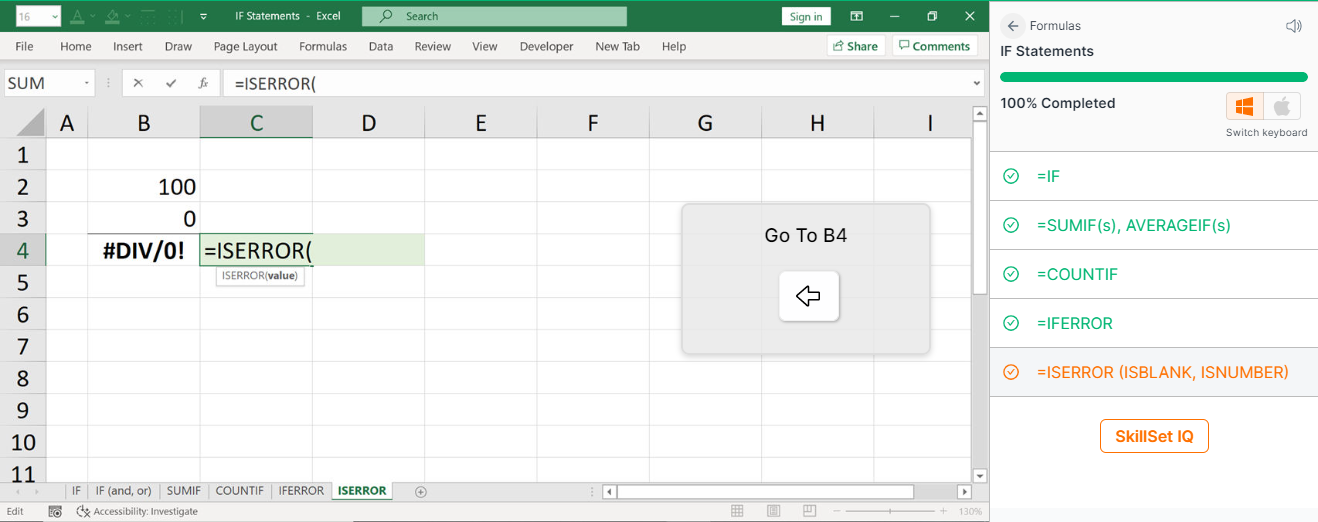Switch keyboard to Mac layout

pos(1282,106)
